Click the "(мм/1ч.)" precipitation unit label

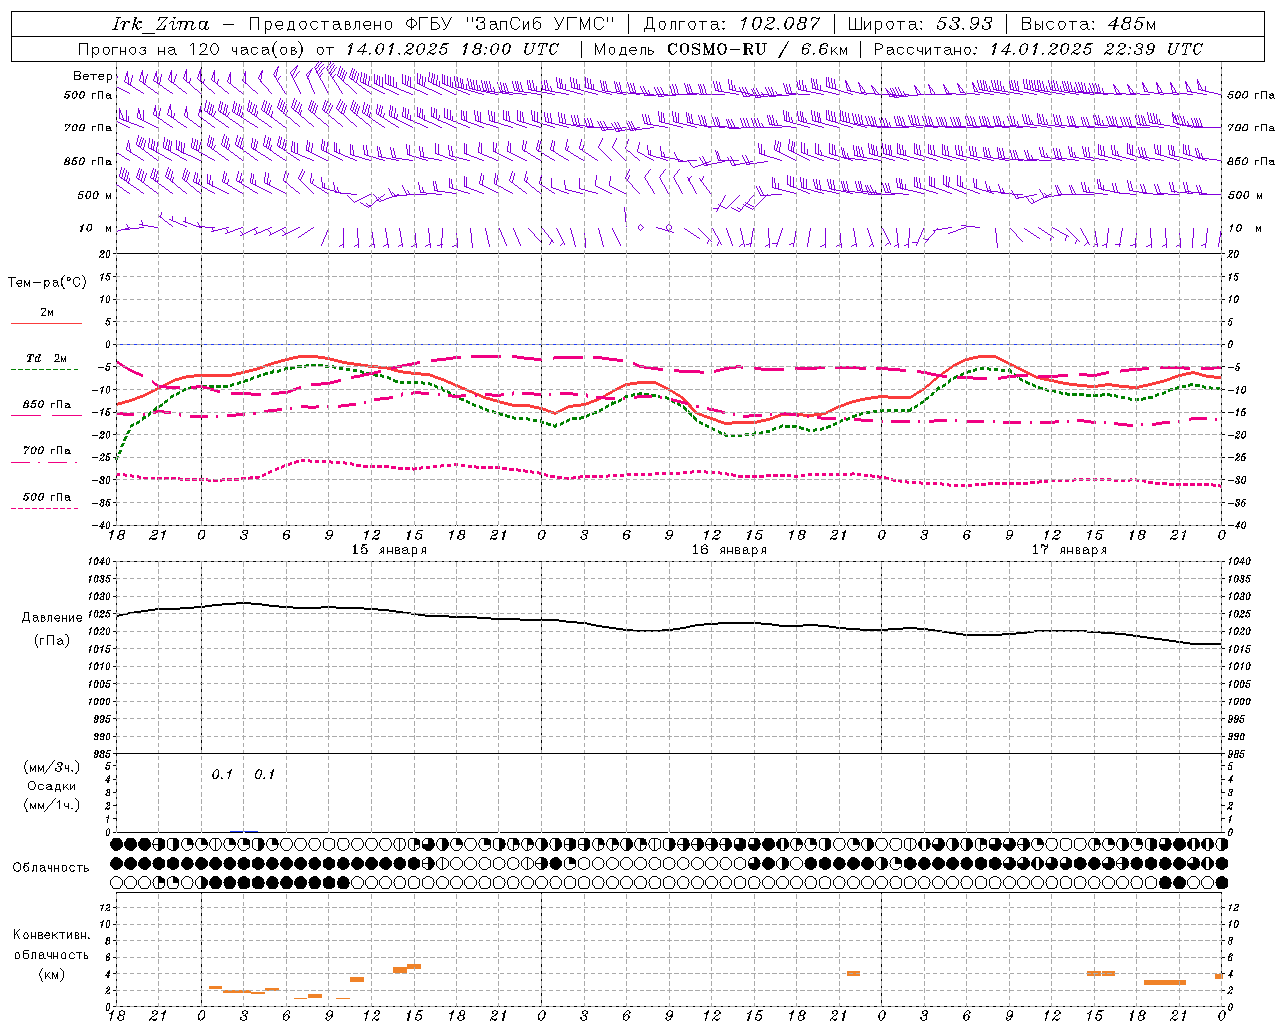pyautogui.click(x=52, y=805)
